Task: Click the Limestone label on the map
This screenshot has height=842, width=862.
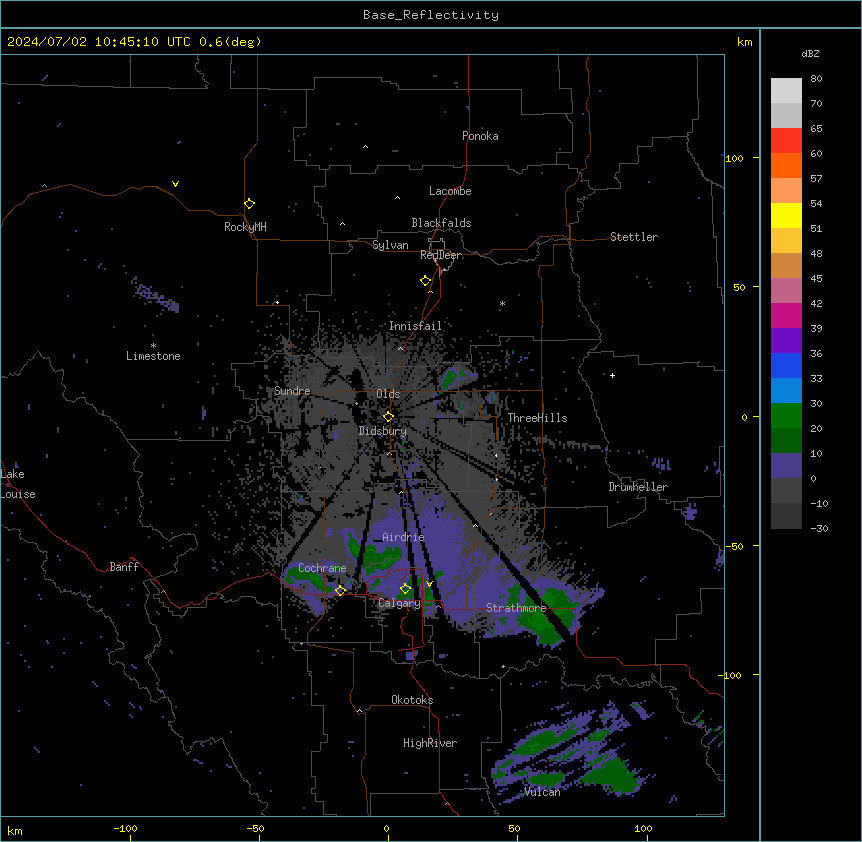Action: (153, 356)
